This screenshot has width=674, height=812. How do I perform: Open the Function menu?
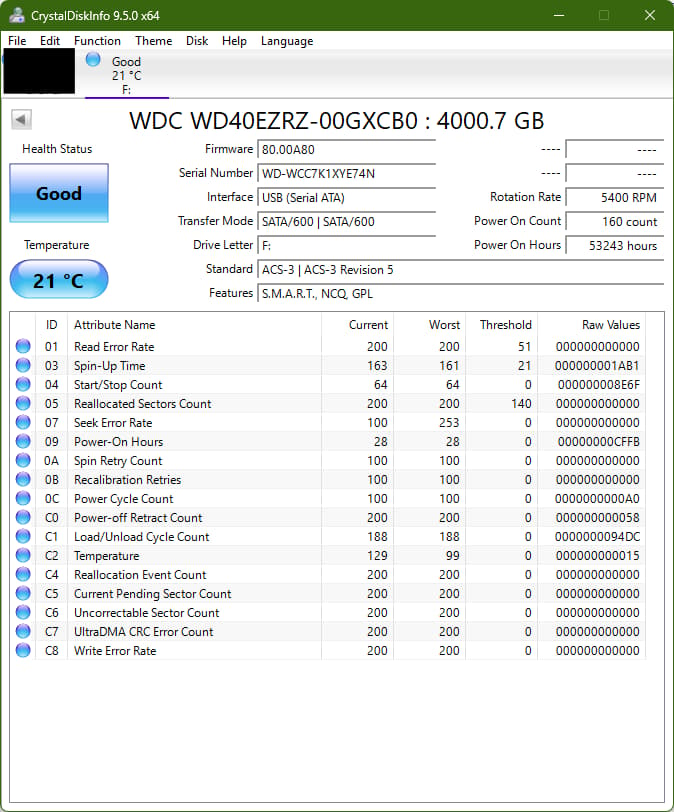click(97, 41)
